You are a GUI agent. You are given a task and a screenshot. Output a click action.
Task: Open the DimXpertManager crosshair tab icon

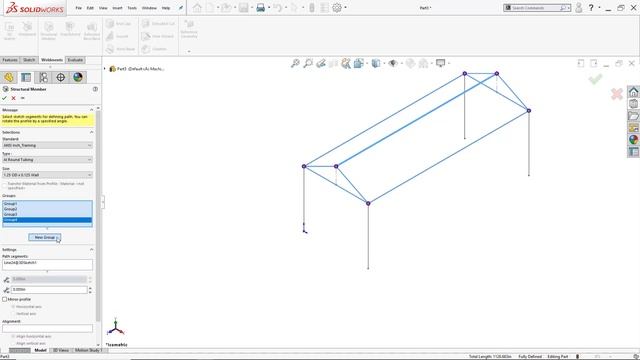click(x=60, y=77)
